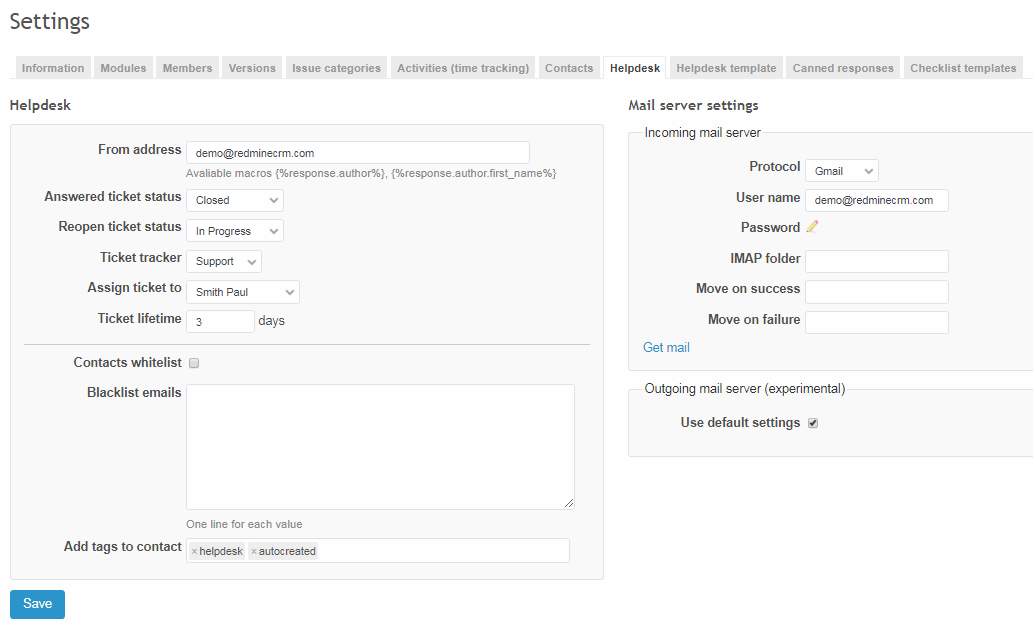This screenshot has height=626, width=1033.
Task: Open the Checklist templates tab
Action: pos(963,67)
